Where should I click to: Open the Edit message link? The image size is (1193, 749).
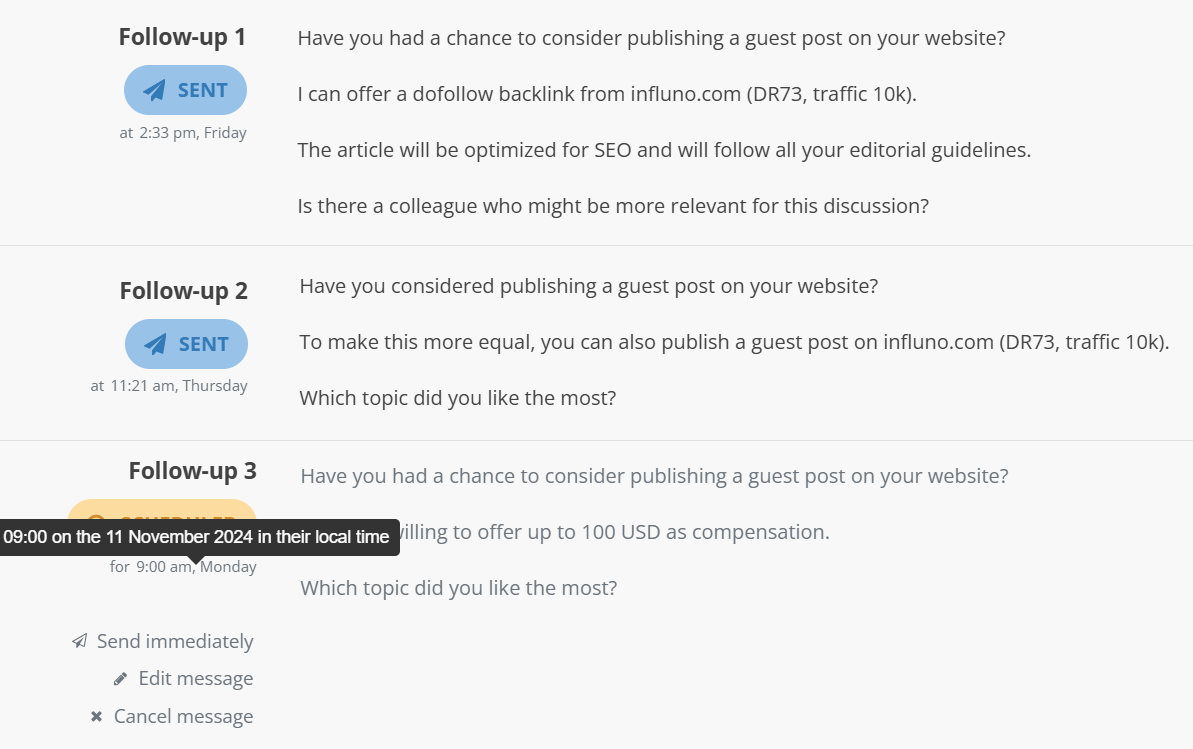[195, 679]
